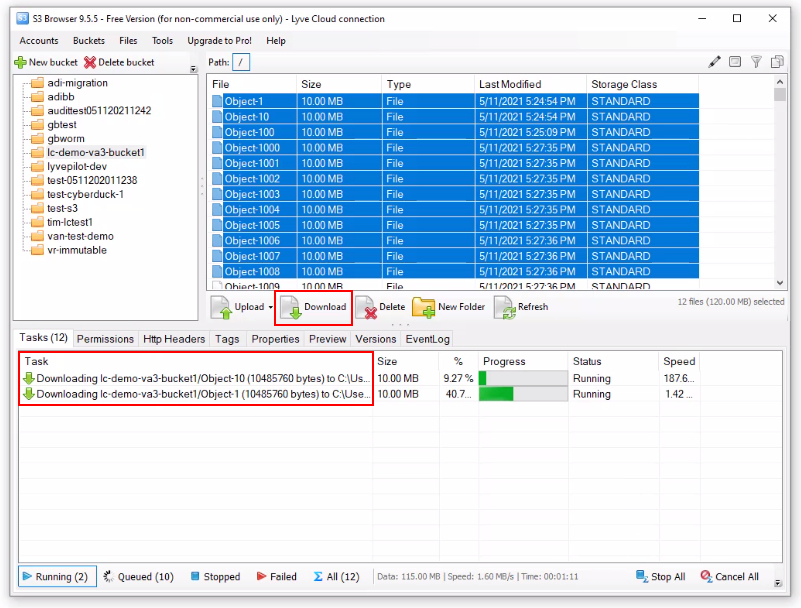801x608 pixels.
Task: Toggle the Queued (10) task filter
Action: point(138,577)
